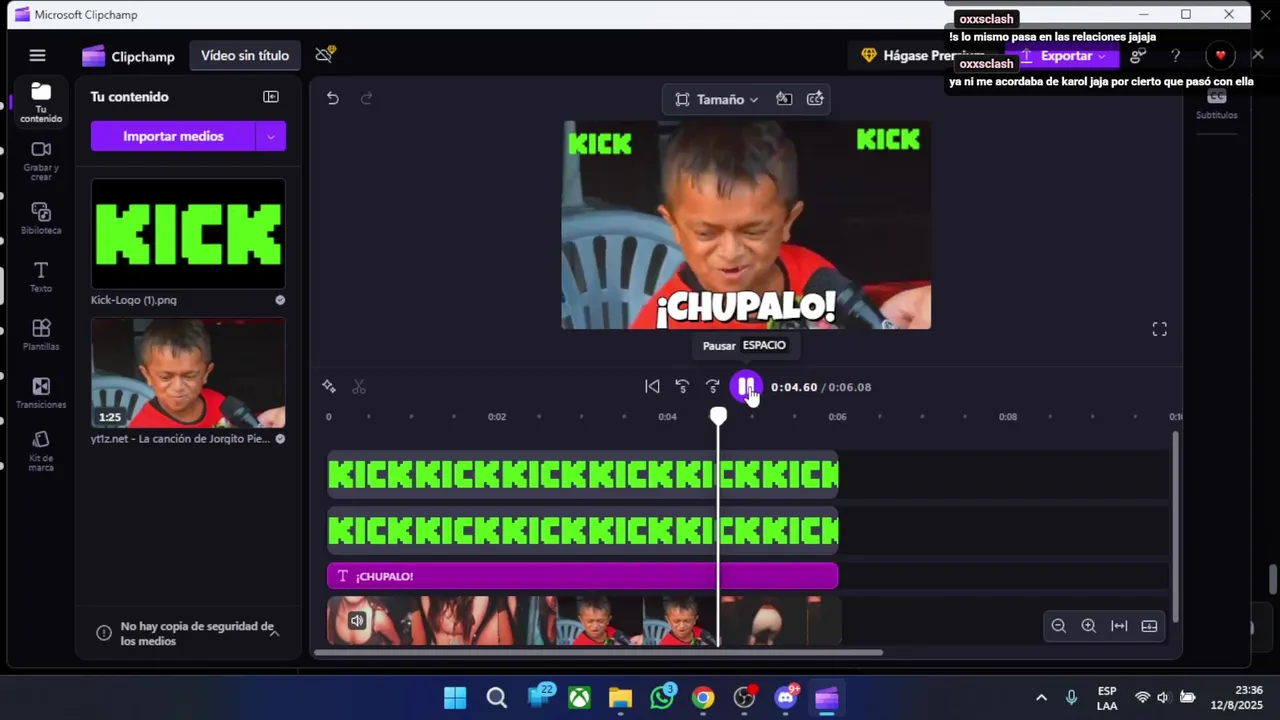Click Importar medios button
The width and height of the screenshot is (1280, 720).
pyautogui.click(x=173, y=136)
